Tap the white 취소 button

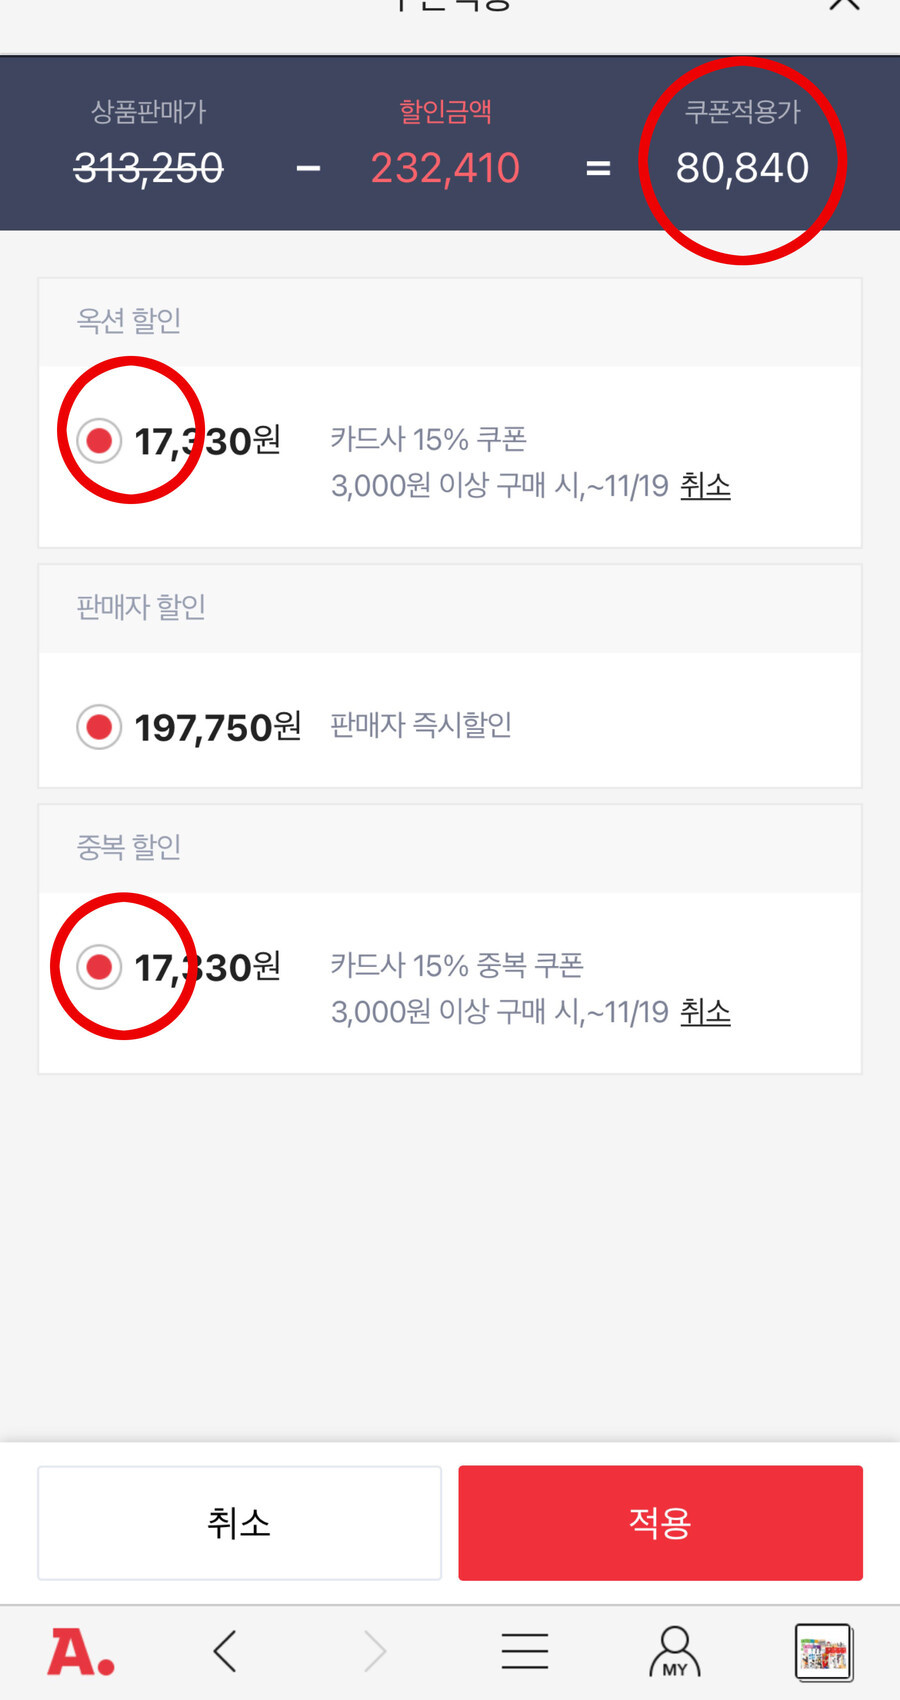(x=239, y=1523)
